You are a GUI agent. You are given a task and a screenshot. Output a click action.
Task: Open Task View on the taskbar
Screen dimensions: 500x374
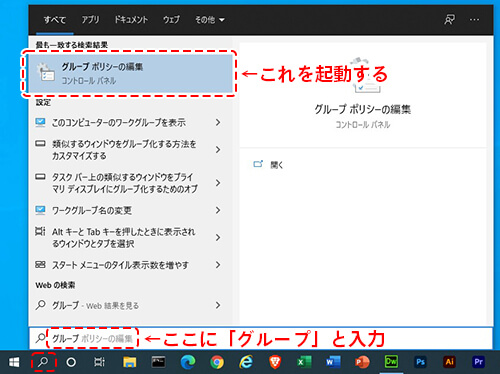pyautogui.click(x=99, y=362)
